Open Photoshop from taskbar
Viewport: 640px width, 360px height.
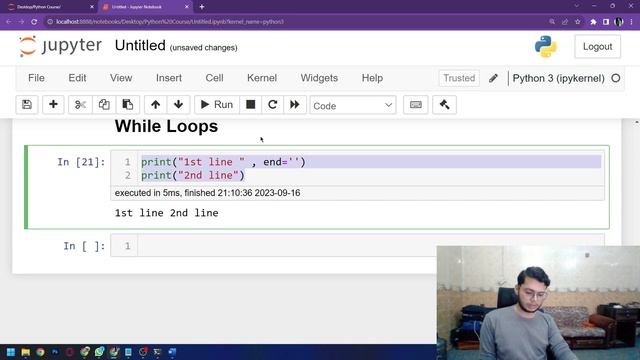pyautogui.click(x=55, y=352)
